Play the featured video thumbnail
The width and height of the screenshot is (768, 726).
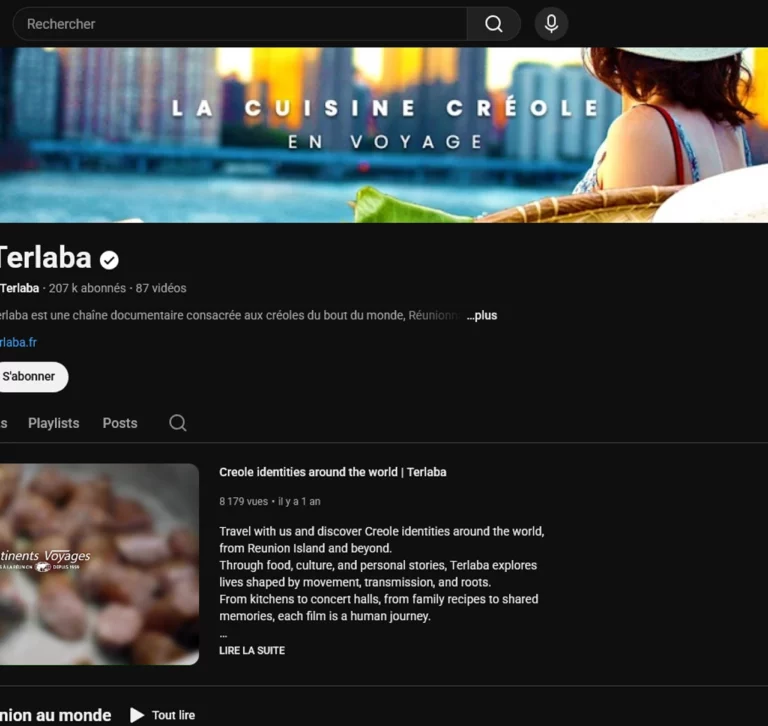pos(98,564)
